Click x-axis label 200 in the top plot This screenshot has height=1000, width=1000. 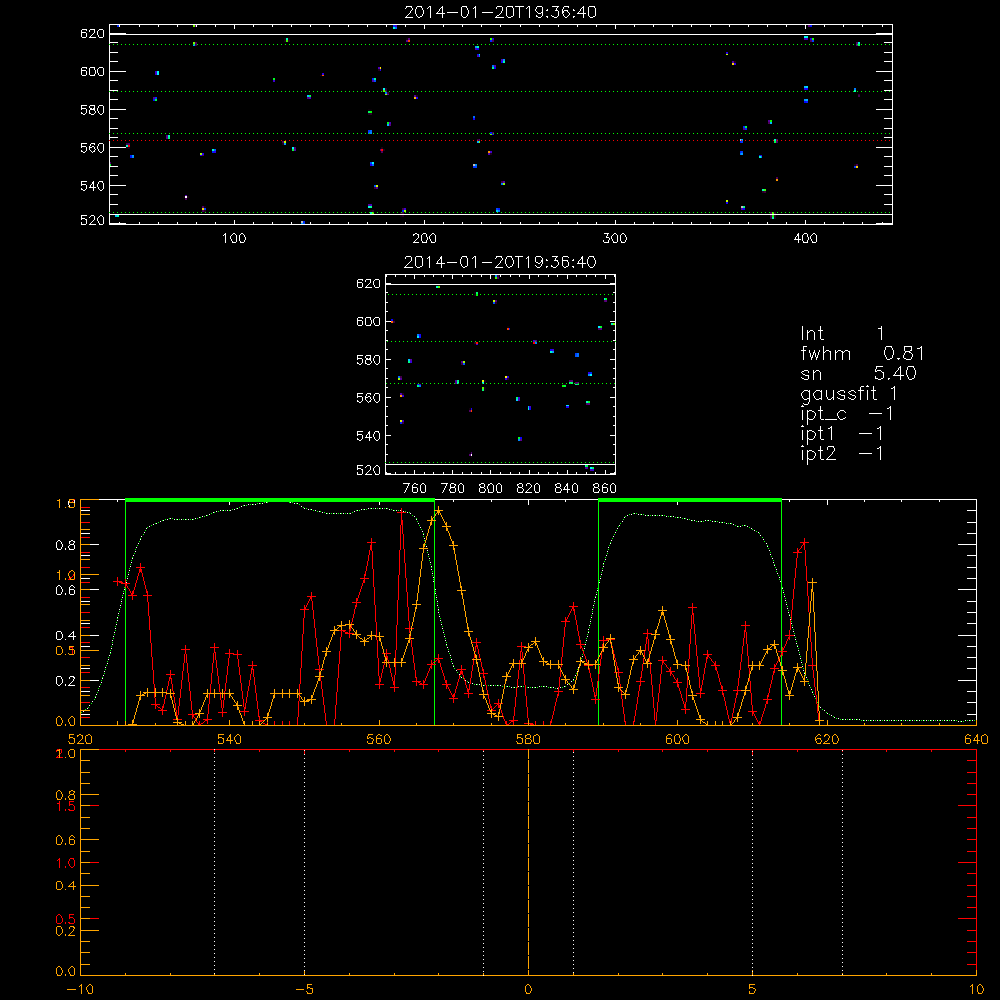[x=424, y=239]
